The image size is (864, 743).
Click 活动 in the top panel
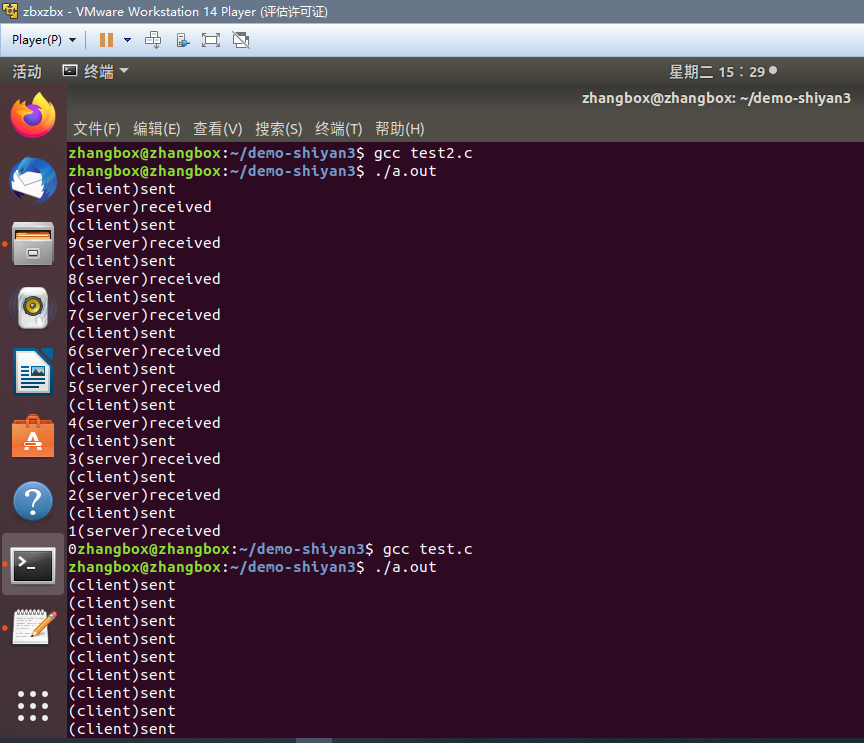tap(26, 70)
